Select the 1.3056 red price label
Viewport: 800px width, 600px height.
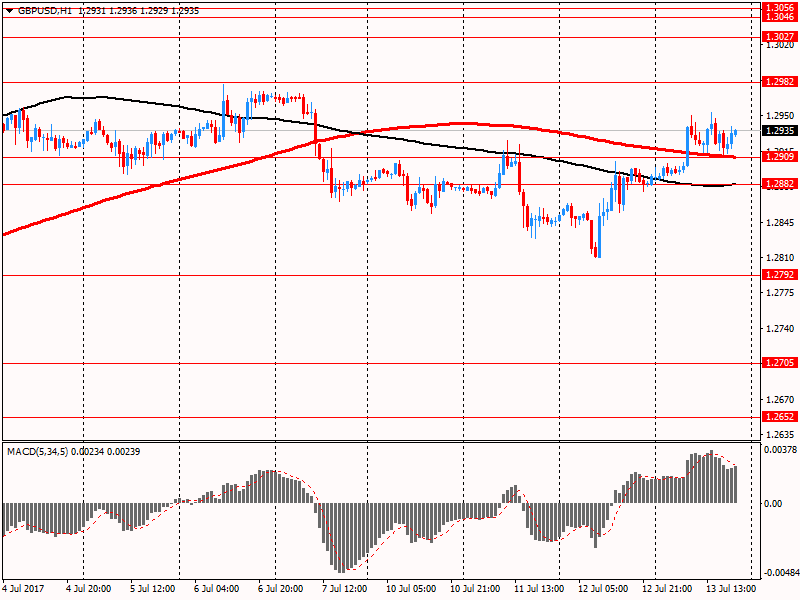[x=780, y=7]
